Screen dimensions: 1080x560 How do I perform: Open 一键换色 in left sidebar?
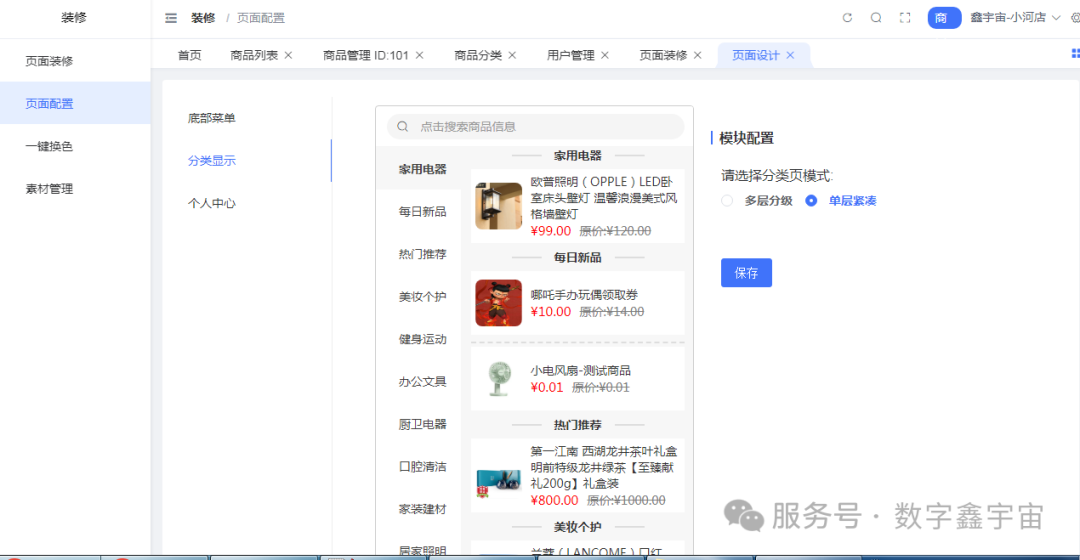[76, 146]
